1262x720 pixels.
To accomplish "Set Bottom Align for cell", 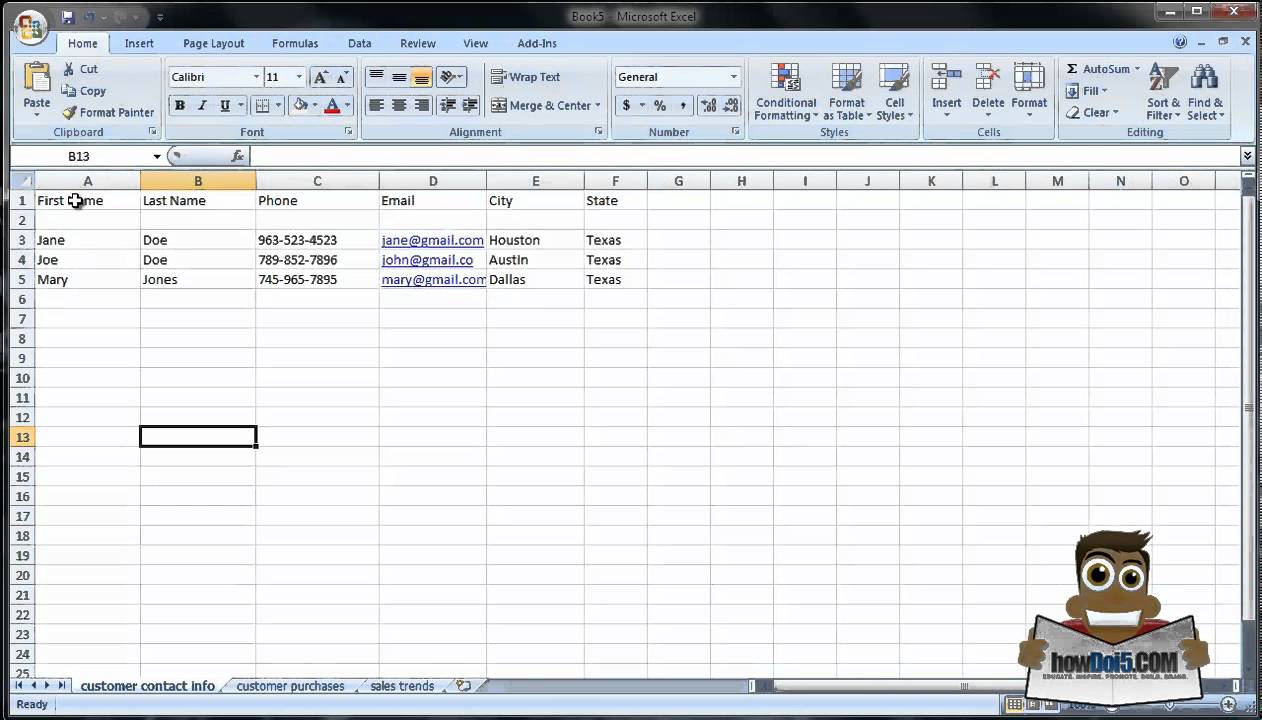I will (x=421, y=77).
